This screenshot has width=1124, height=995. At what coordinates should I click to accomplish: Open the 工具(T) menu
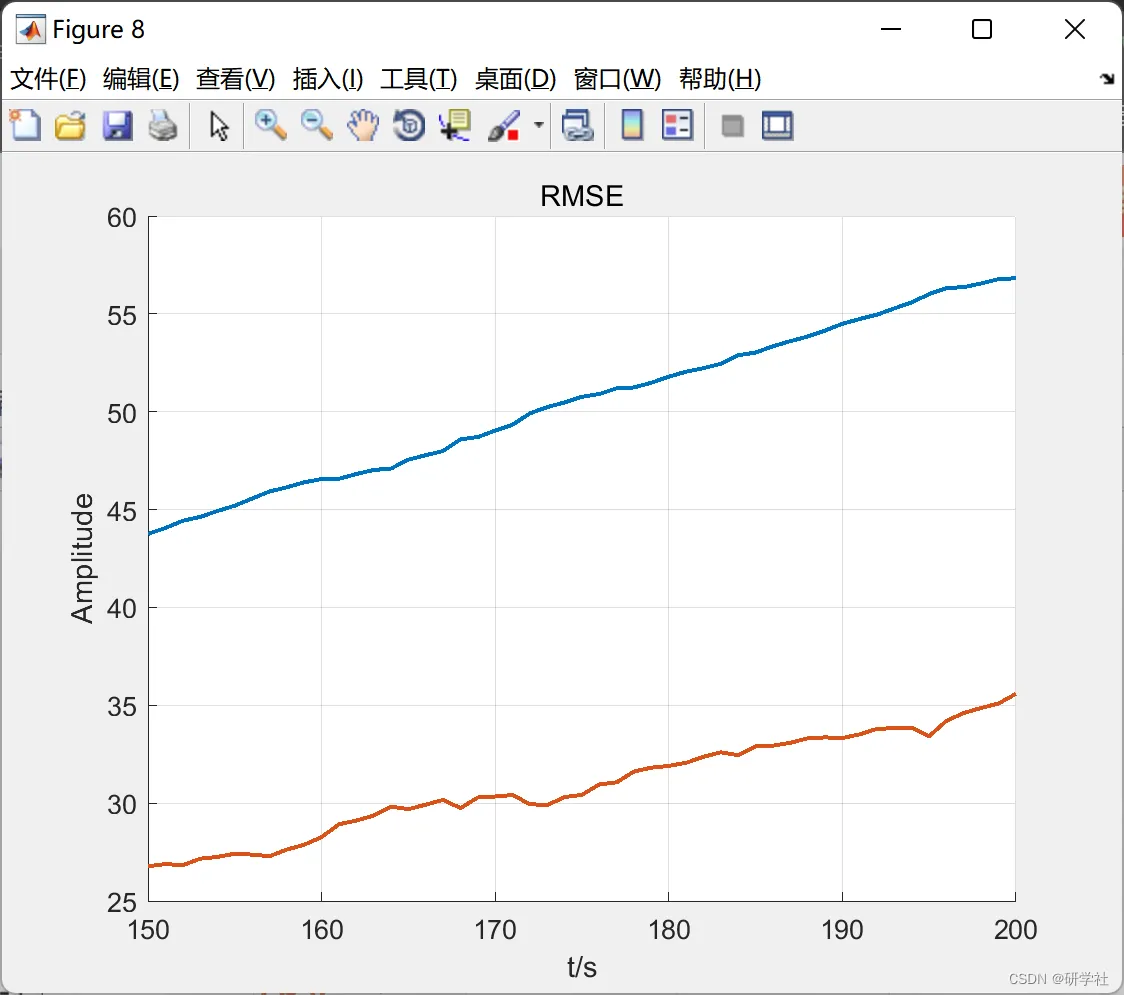pos(419,79)
